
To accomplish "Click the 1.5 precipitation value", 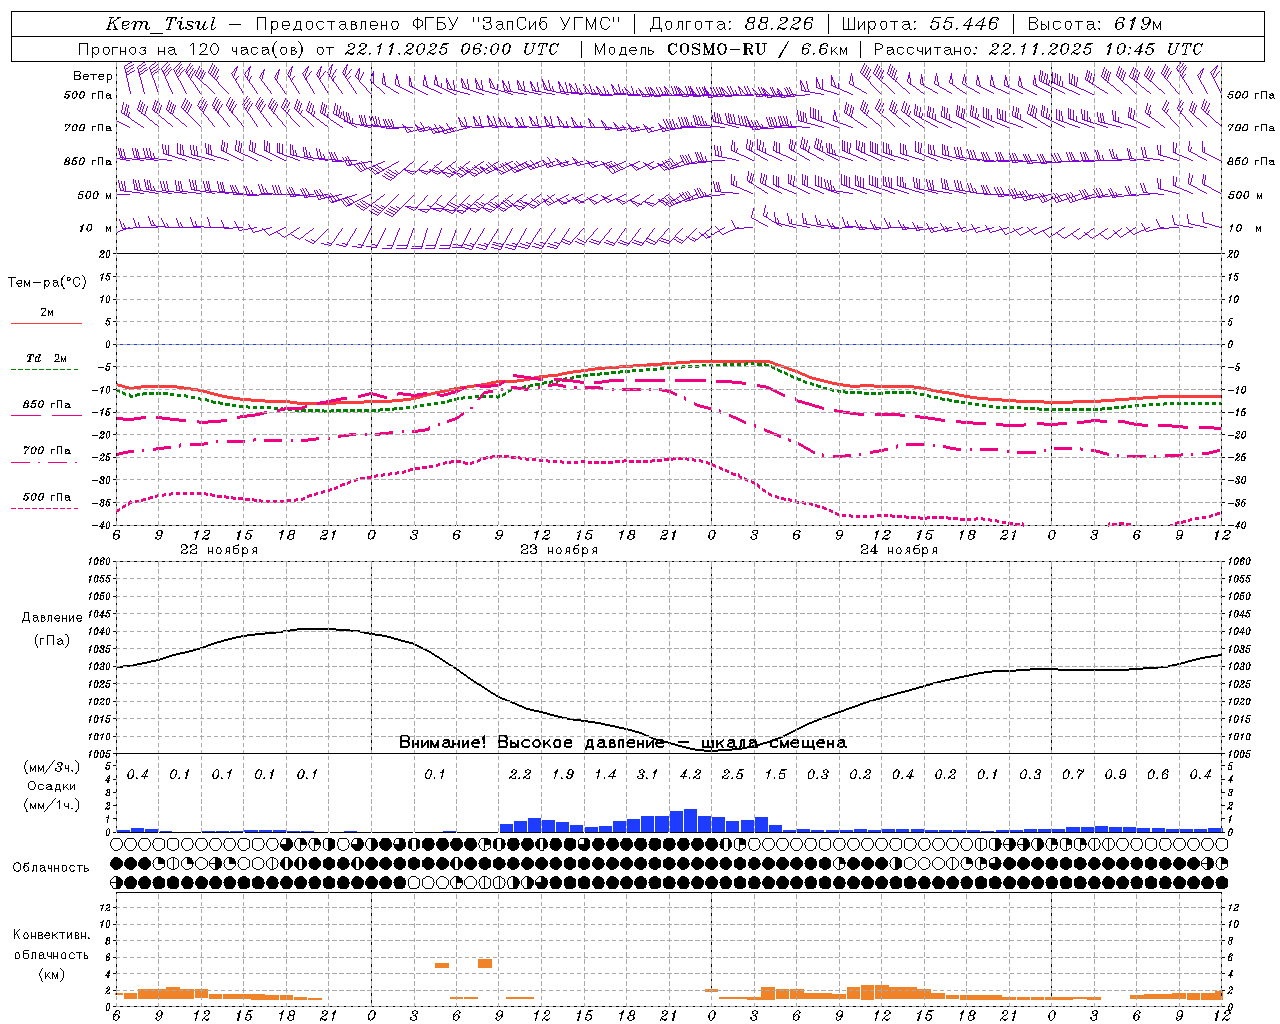I will point(775,775).
